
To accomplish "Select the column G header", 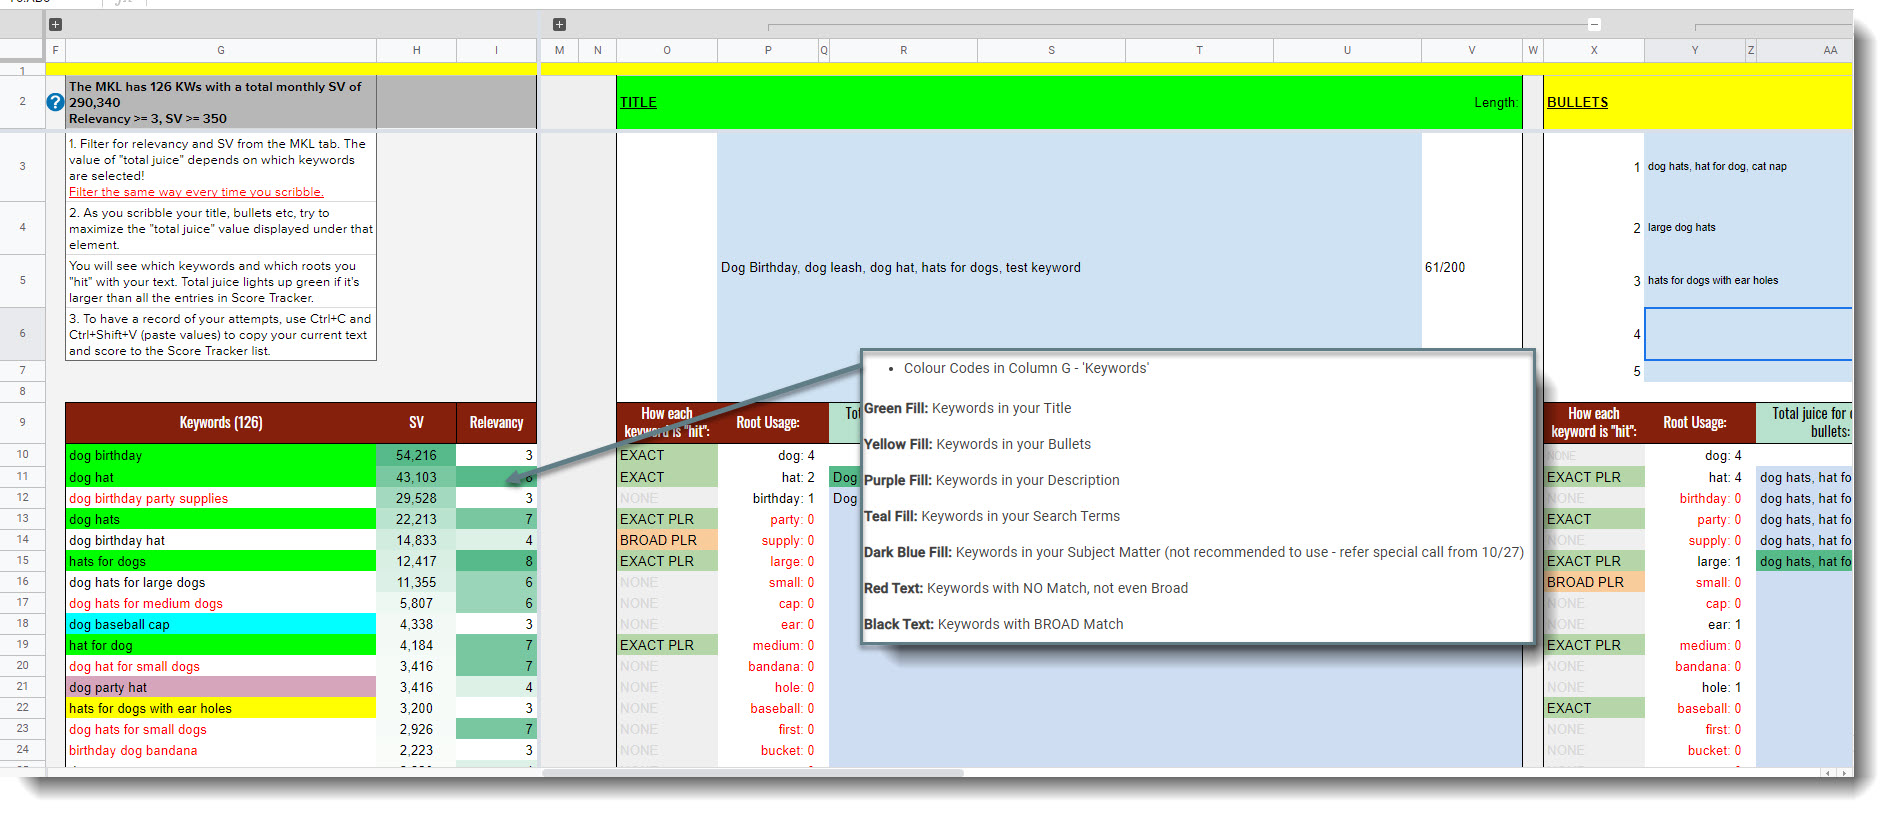I will click(x=221, y=50).
